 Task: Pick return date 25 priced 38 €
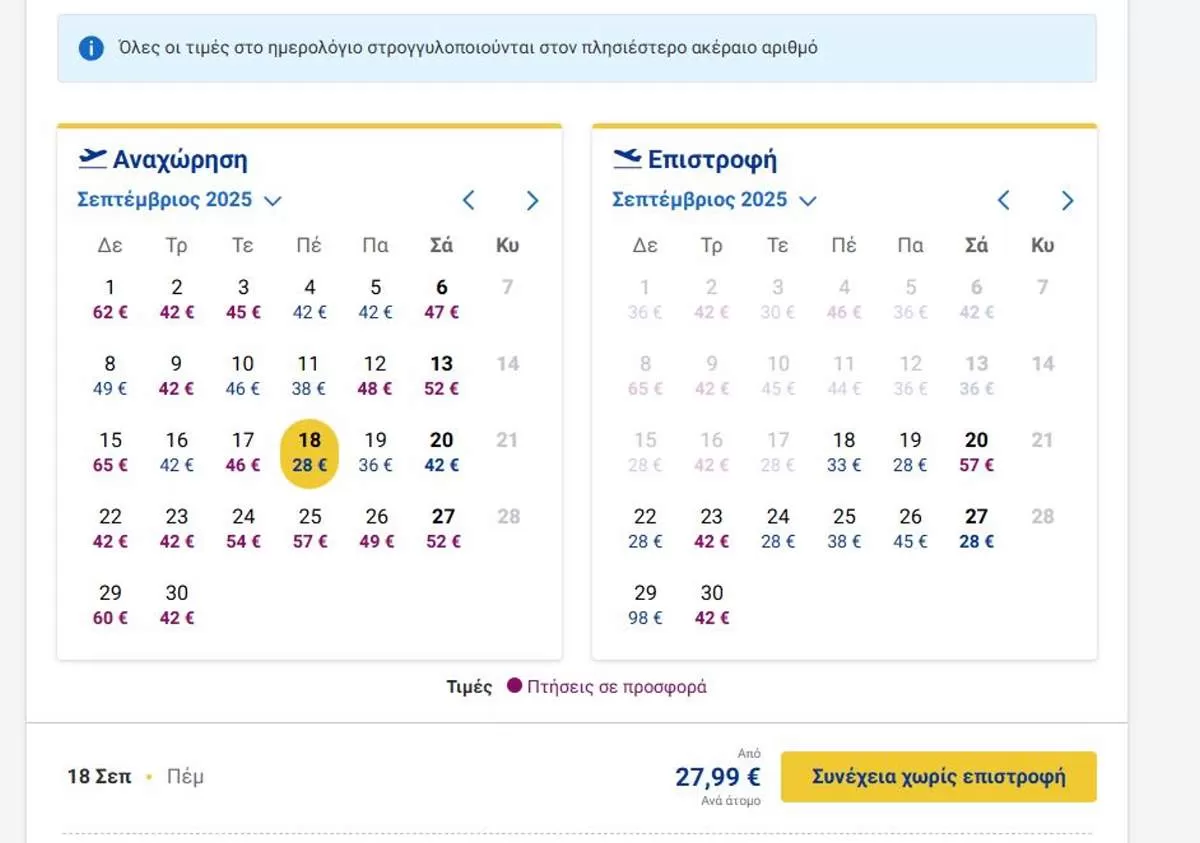[844, 529]
